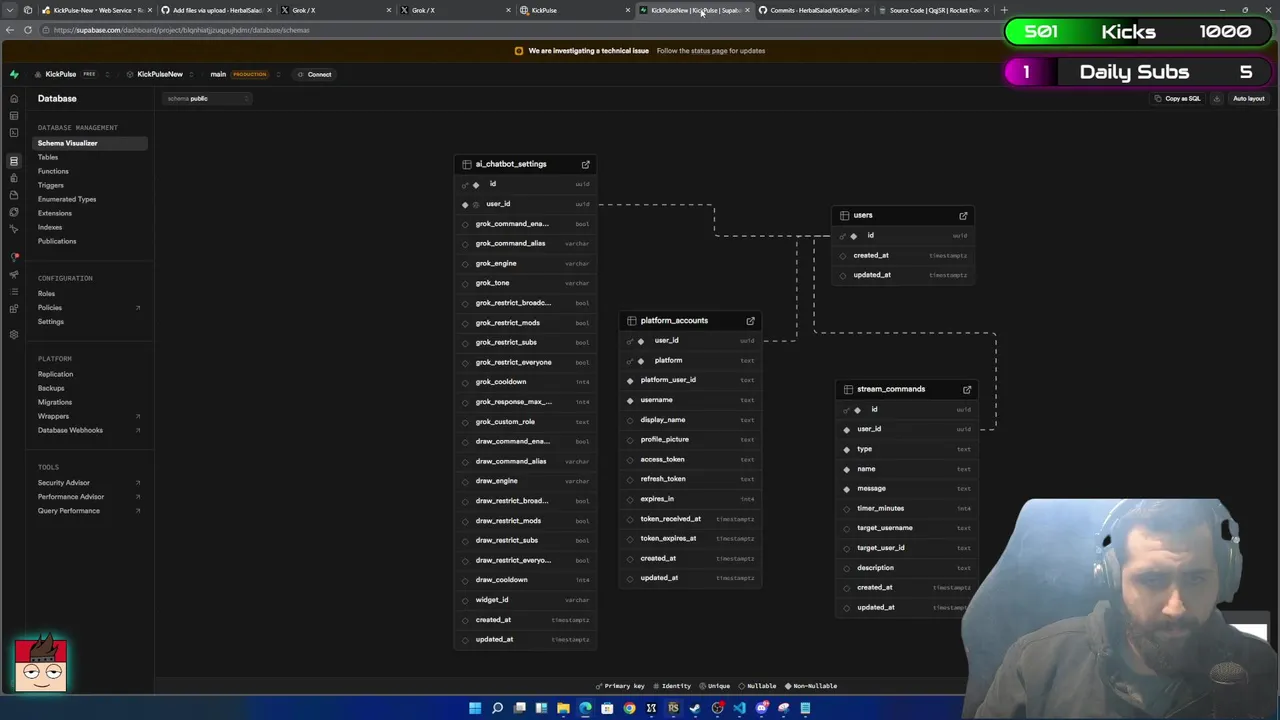Screen dimensions: 1280x720
Task: Open a new browser tab with plus
Action: point(1004,10)
